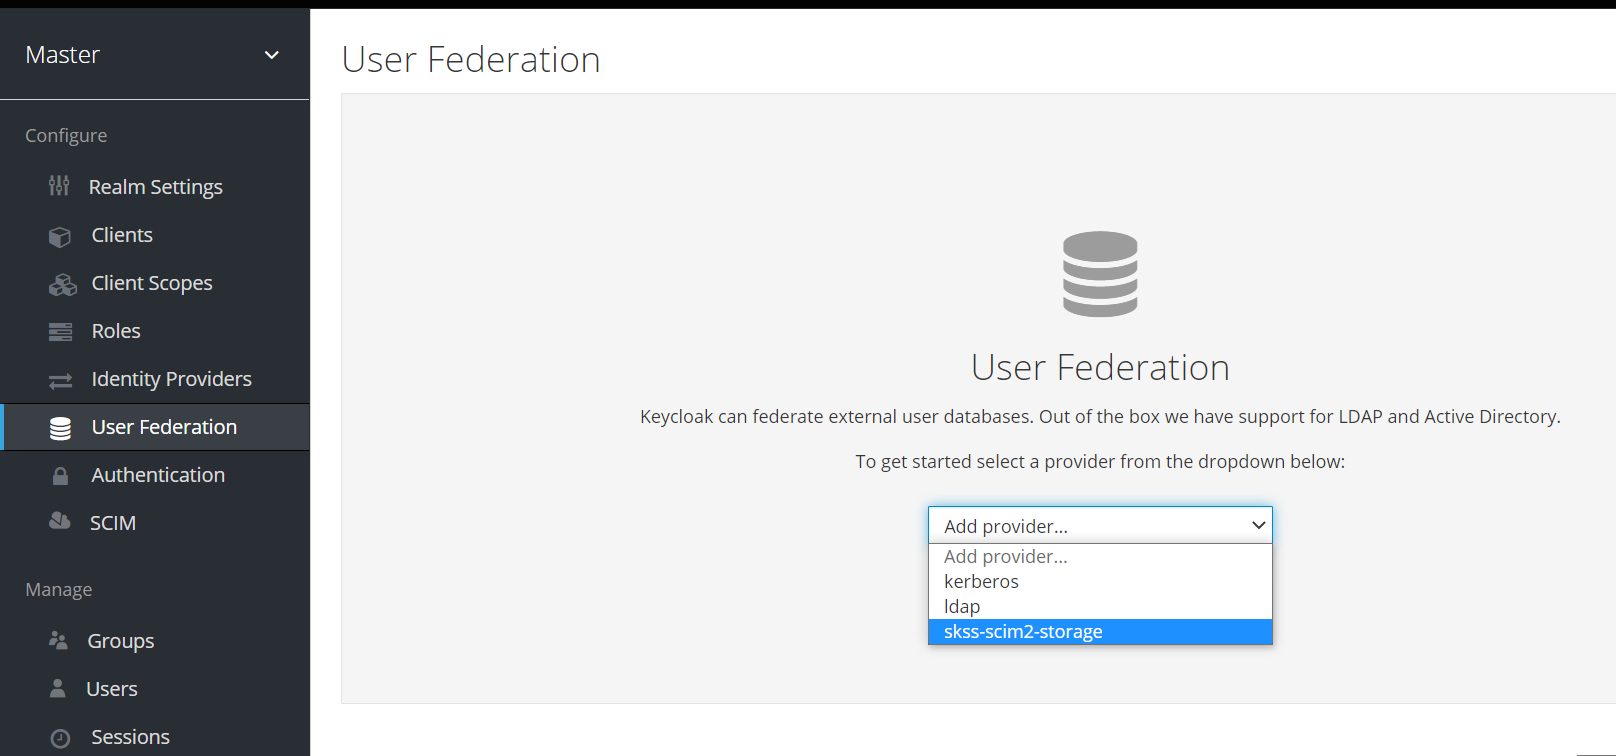The image size is (1616, 756).
Task: Choose kerberos from provider list
Action: [981, 581]
